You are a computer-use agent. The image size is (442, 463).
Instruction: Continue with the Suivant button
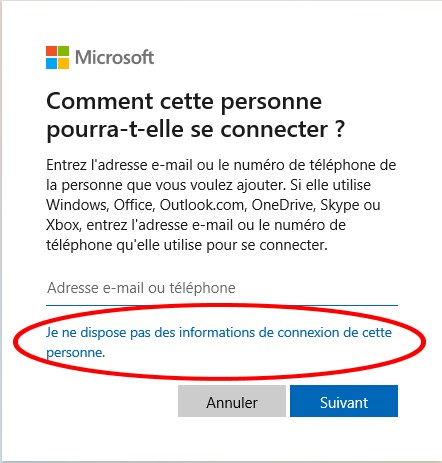click(x=344, y=401)
